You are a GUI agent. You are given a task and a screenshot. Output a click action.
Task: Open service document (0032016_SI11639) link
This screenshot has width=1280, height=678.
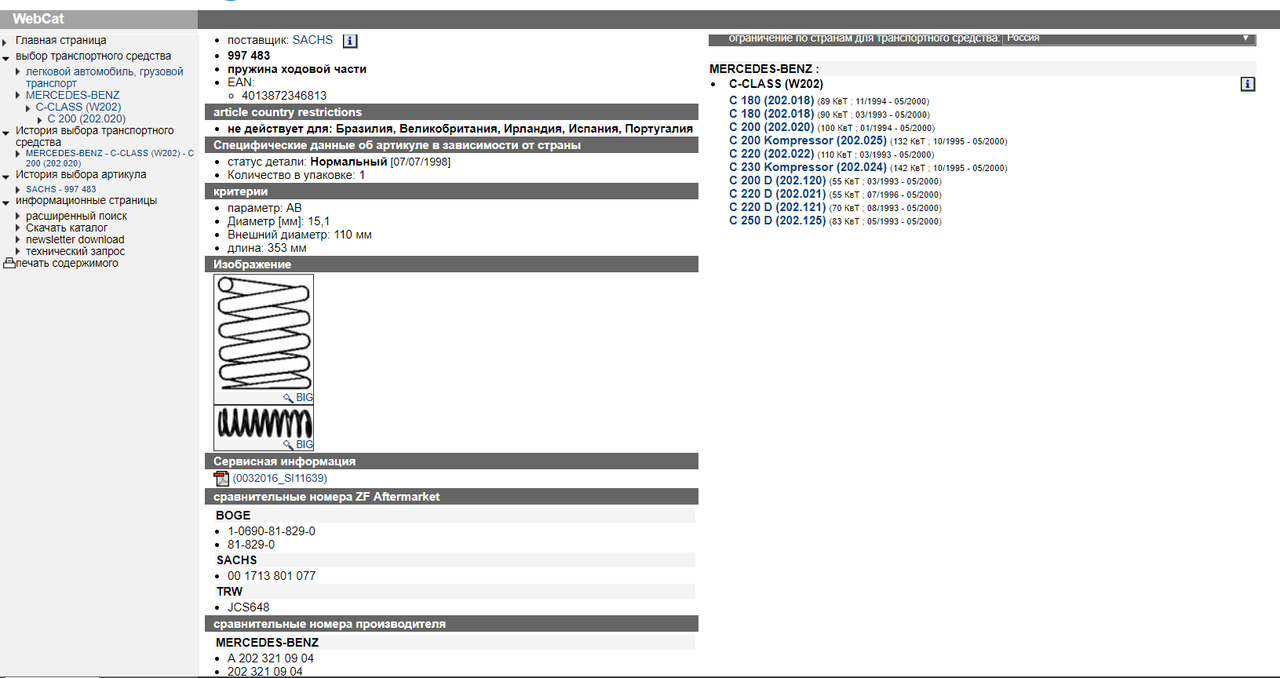(280, 479)
